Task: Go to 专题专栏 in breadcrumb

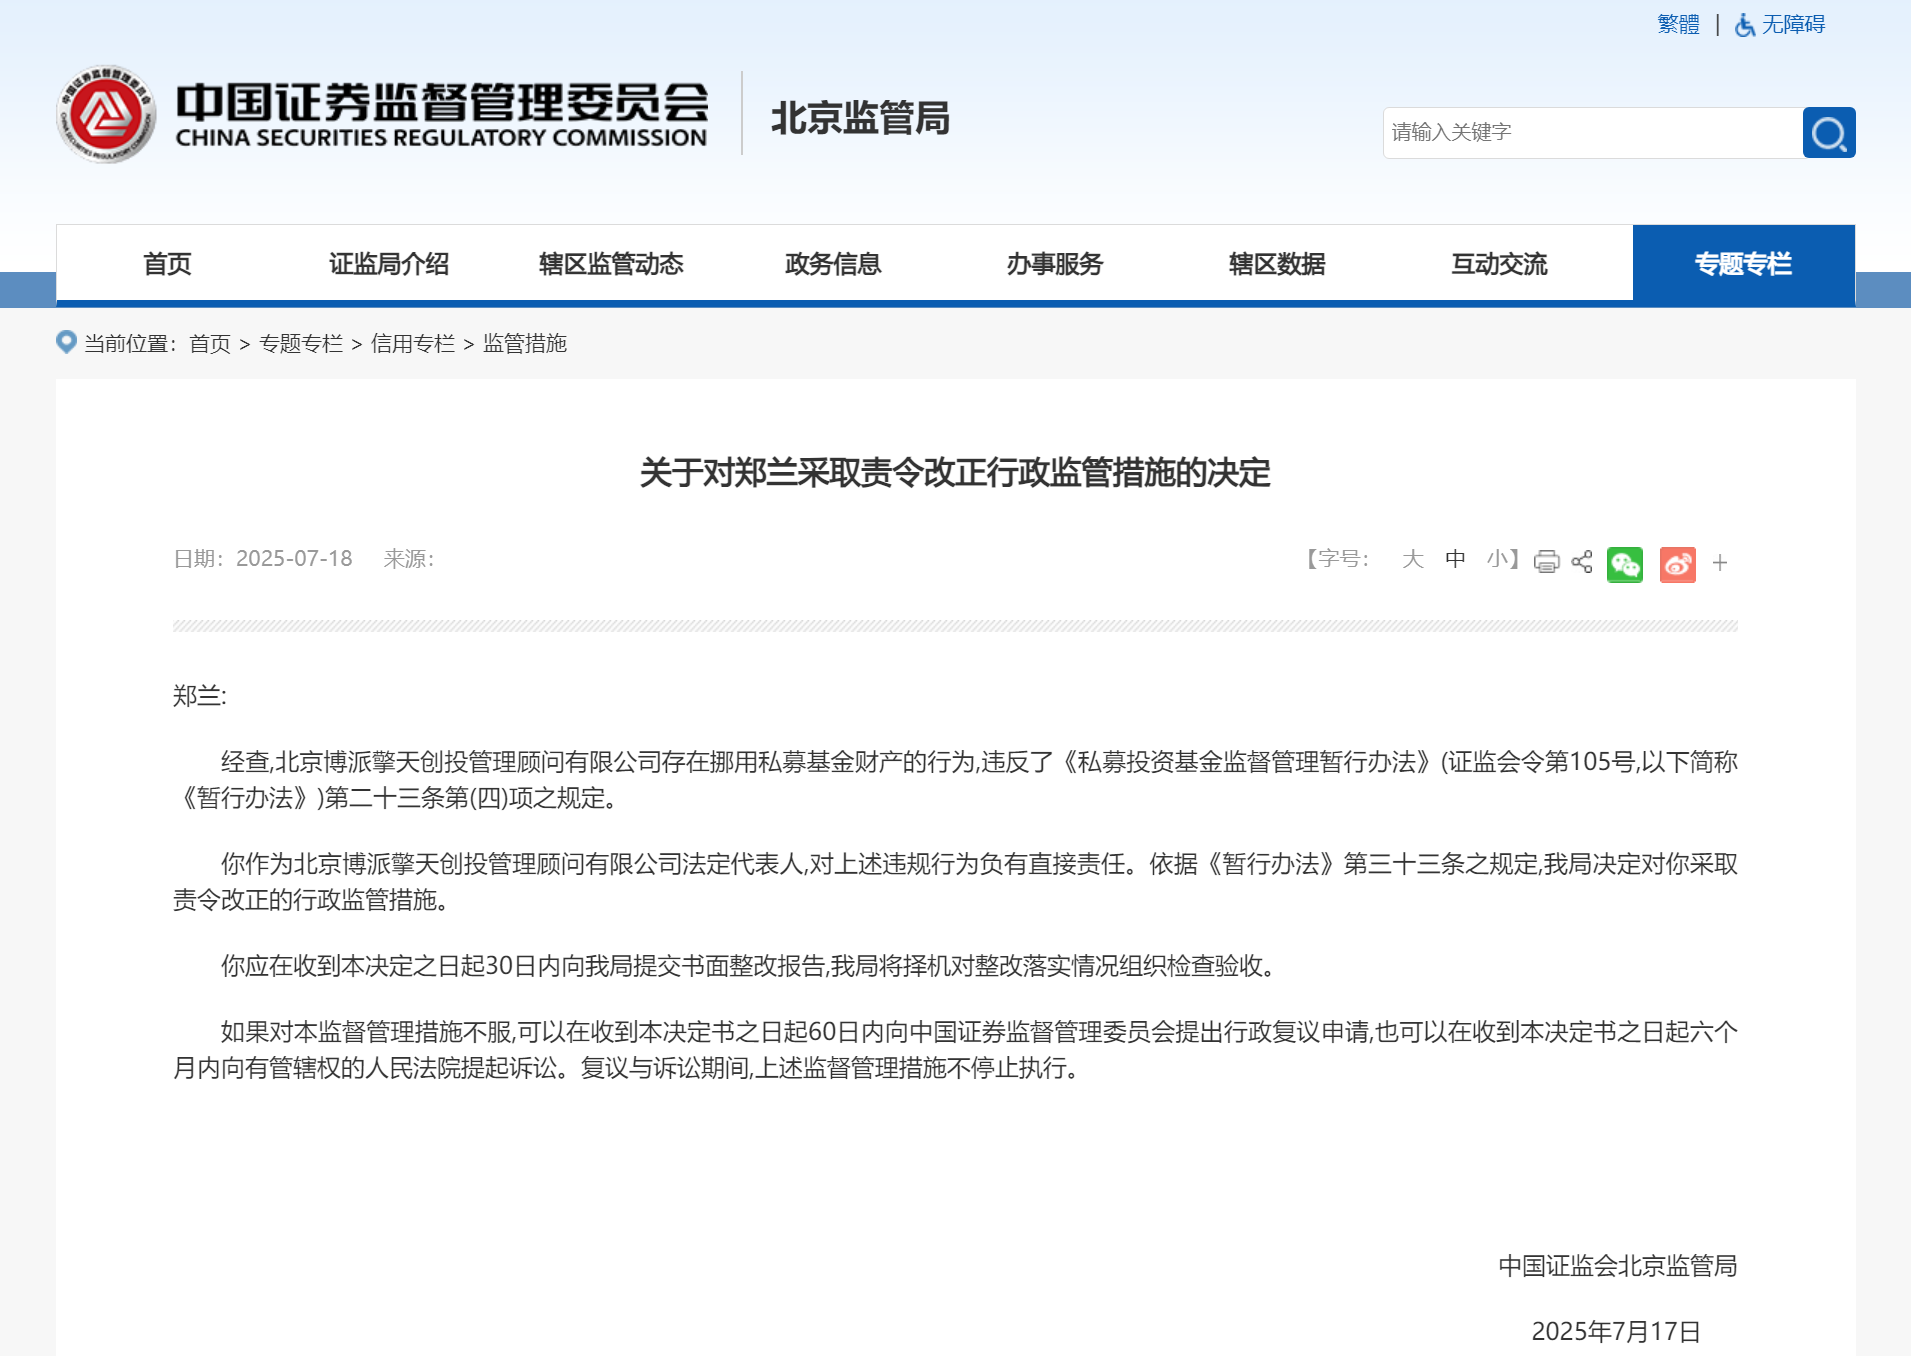Action: point(301,343)
